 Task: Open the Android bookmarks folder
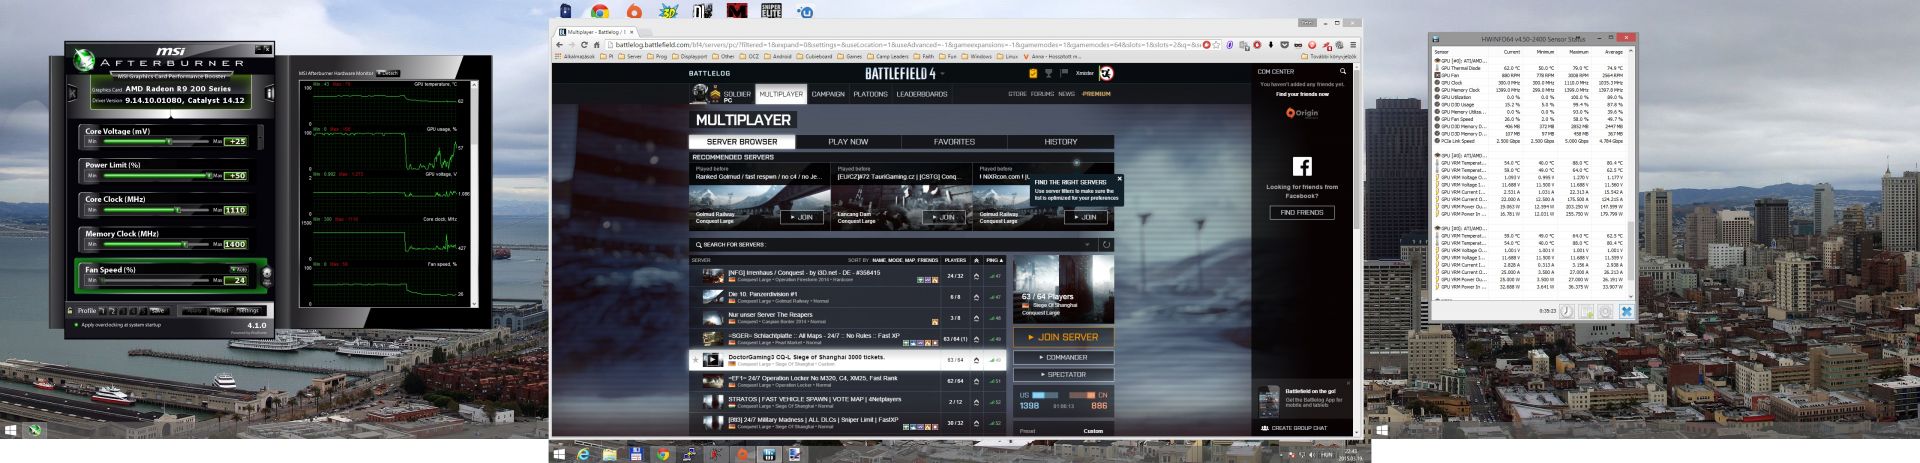(x=779, y=56)
